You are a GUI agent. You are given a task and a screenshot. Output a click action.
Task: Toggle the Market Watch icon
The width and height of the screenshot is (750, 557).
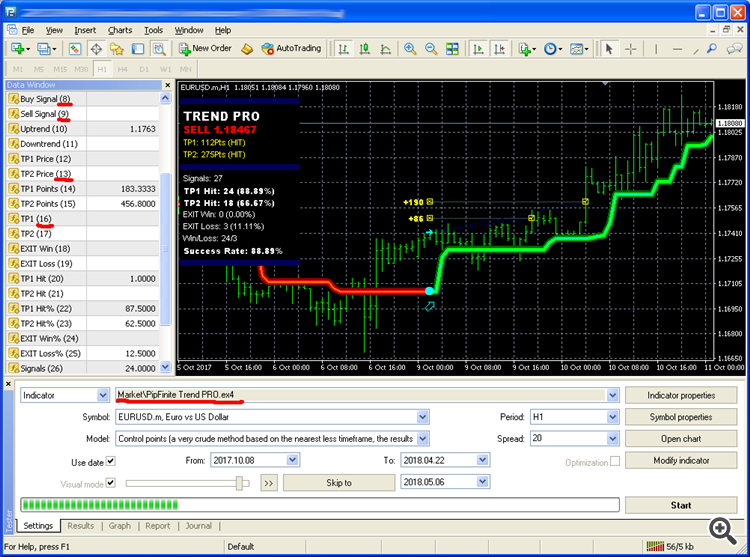[75, 49]
